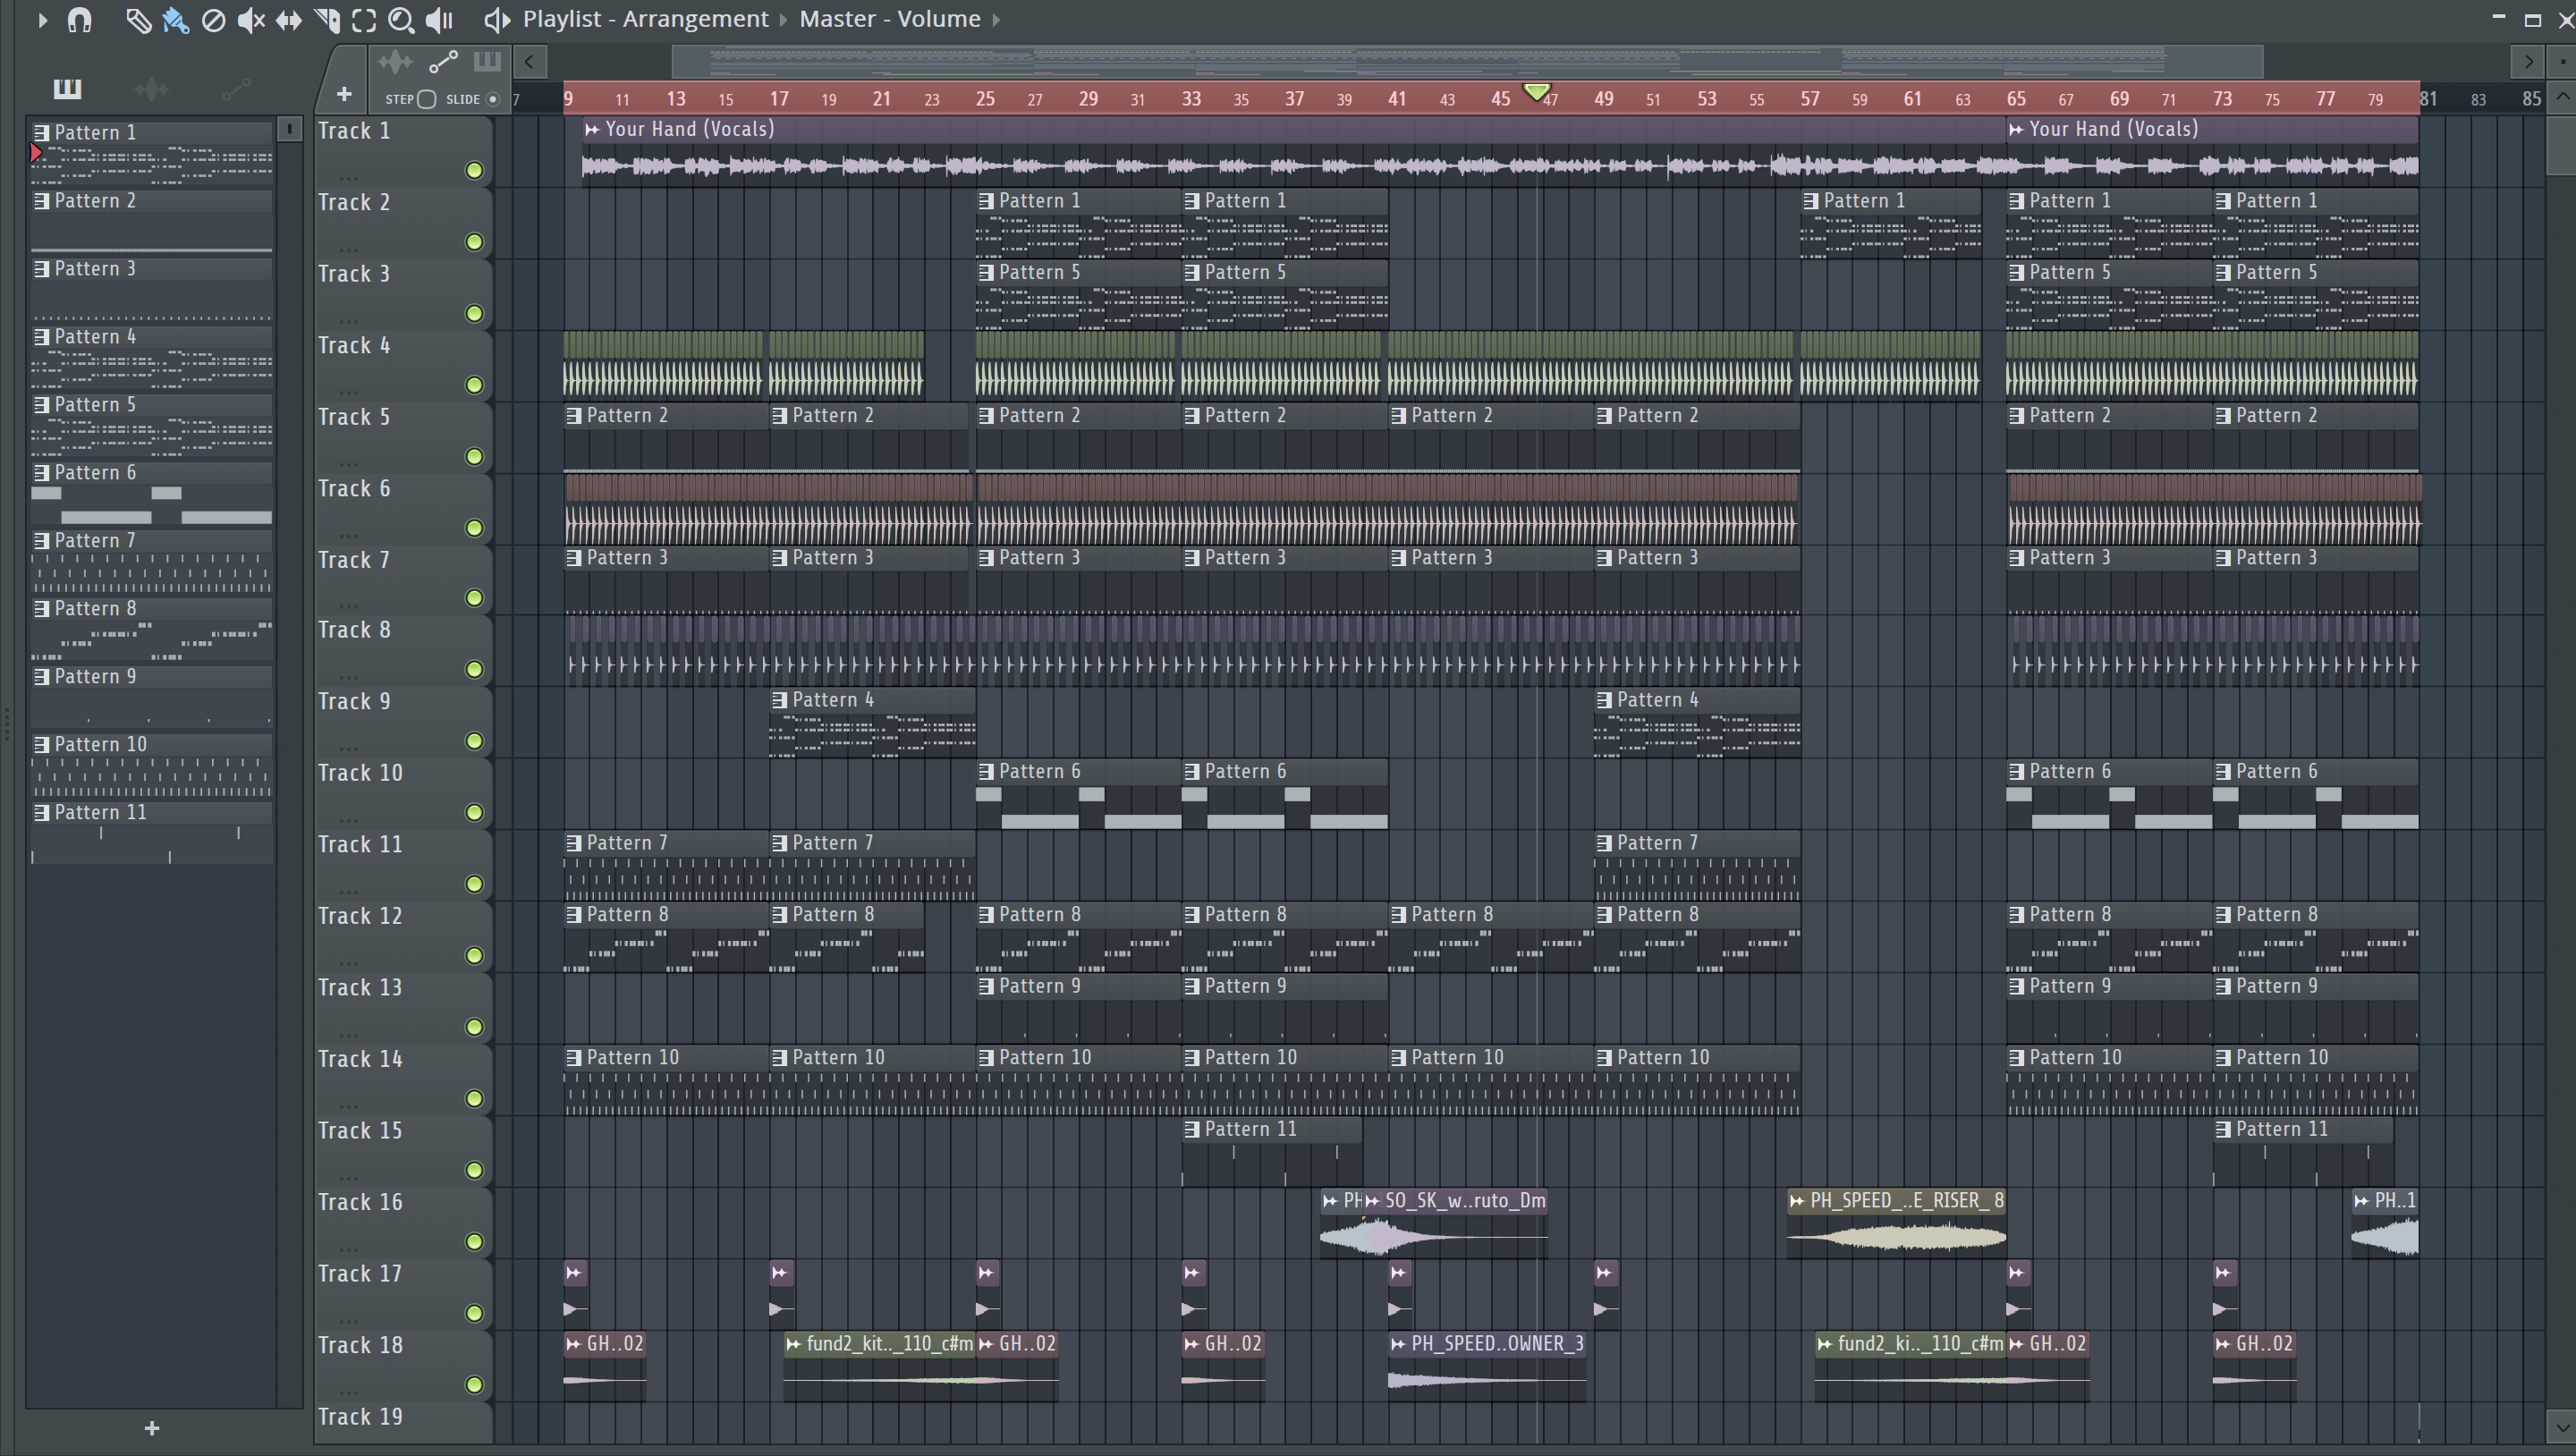Open the SO_SK_w..ruto_Dm clip menu
Screen dimensions: 2576x1456
(x=1372, y=1201)
